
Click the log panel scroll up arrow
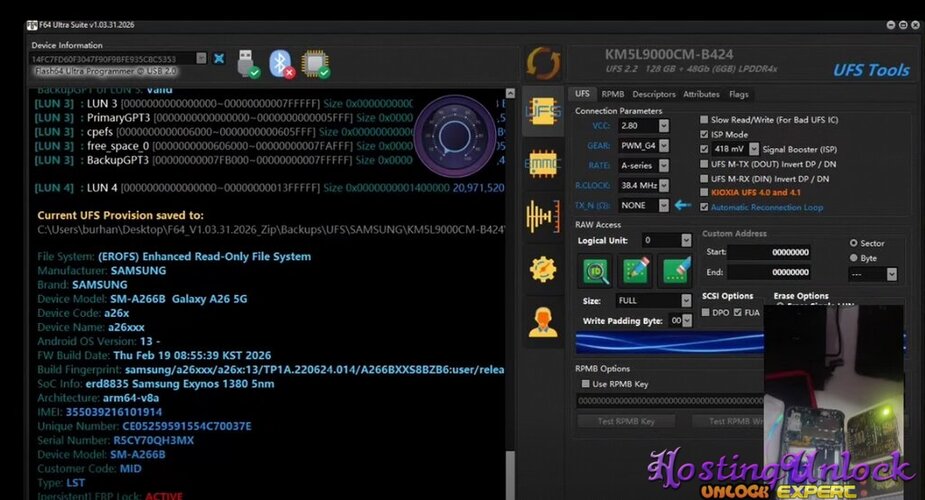pos(510,94)
